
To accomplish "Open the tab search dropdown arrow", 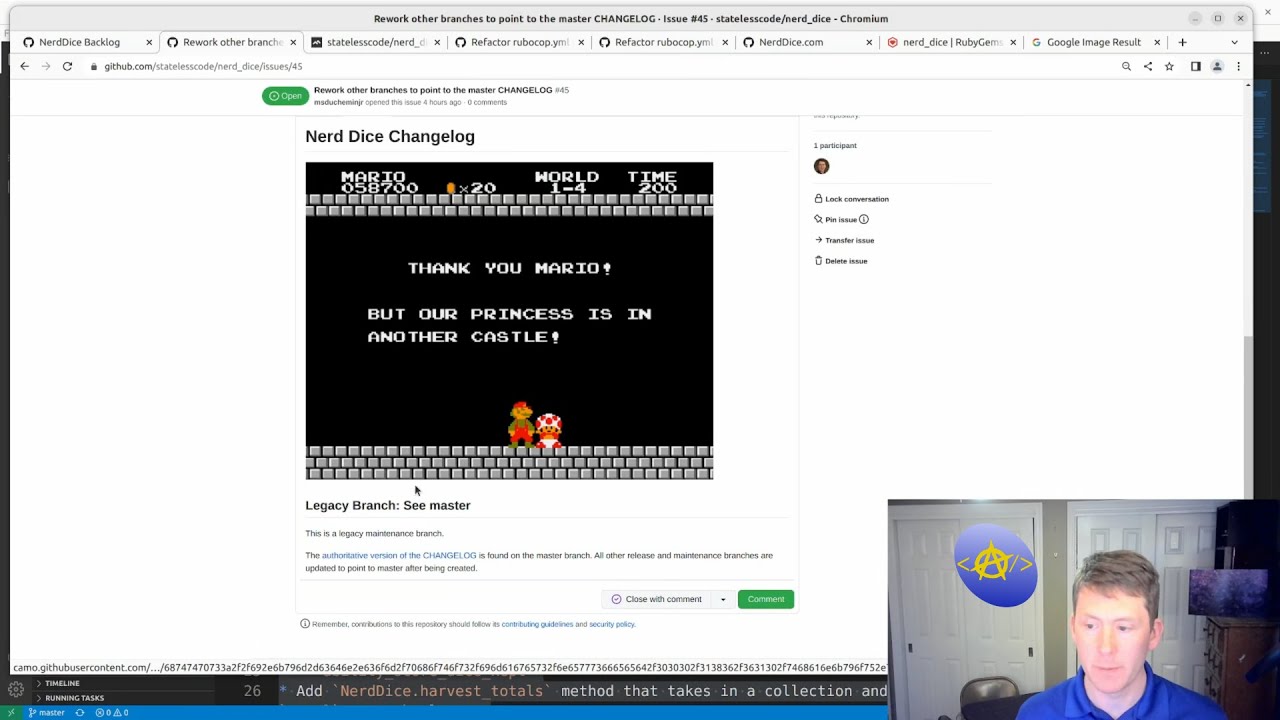I will [x=1234, y=42].
